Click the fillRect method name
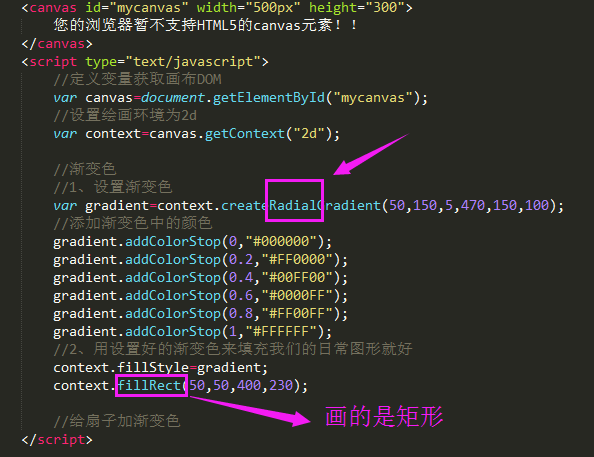Screen dimensions: 594x457 pos(149,386)
